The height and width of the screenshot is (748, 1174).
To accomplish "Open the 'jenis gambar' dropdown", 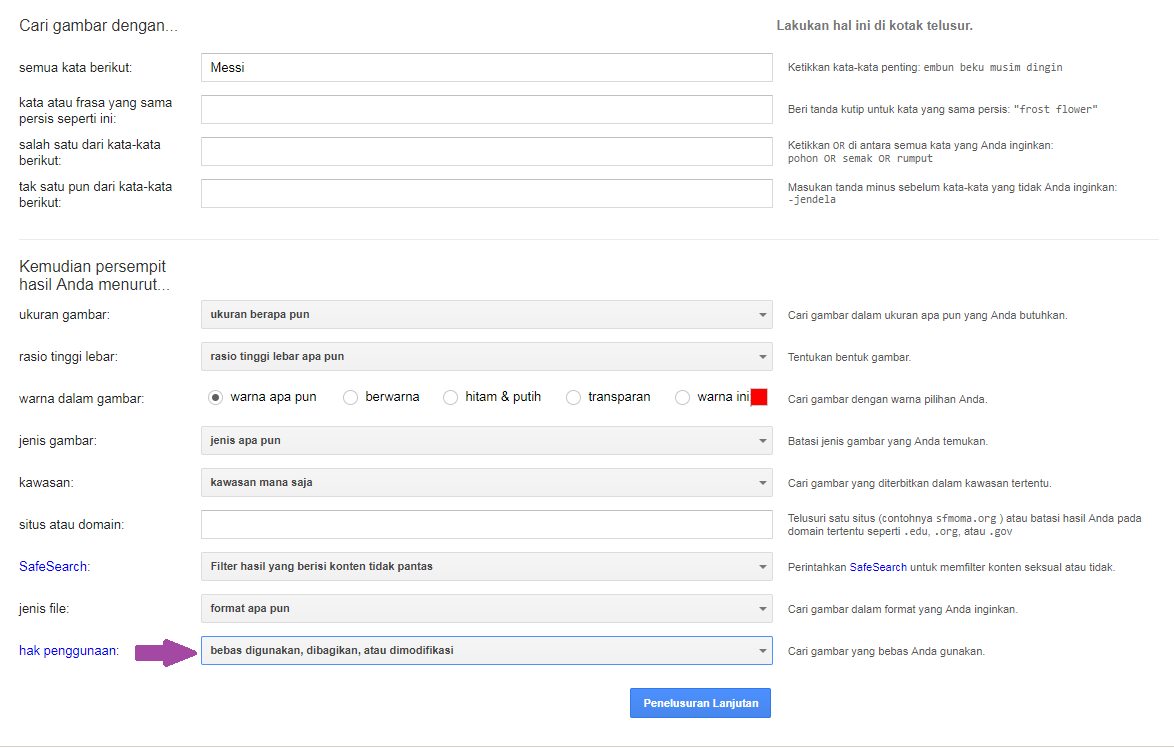I will (486, 440).
